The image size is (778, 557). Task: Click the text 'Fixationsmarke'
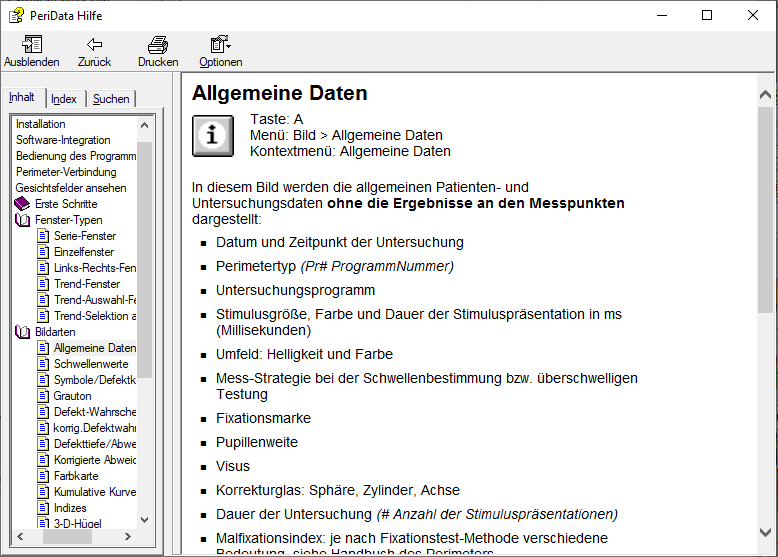[263, 418]
